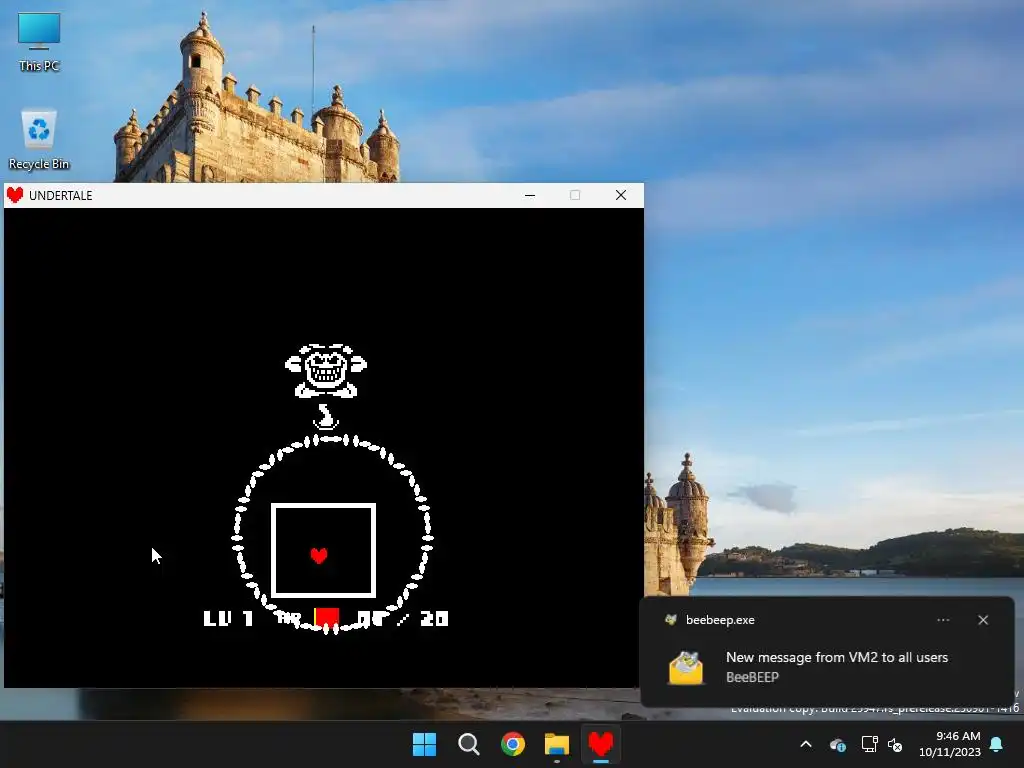The image size is (1024, 768).
Task: Dismiss the beebeep.exe notification
Action: click(983, 620)
